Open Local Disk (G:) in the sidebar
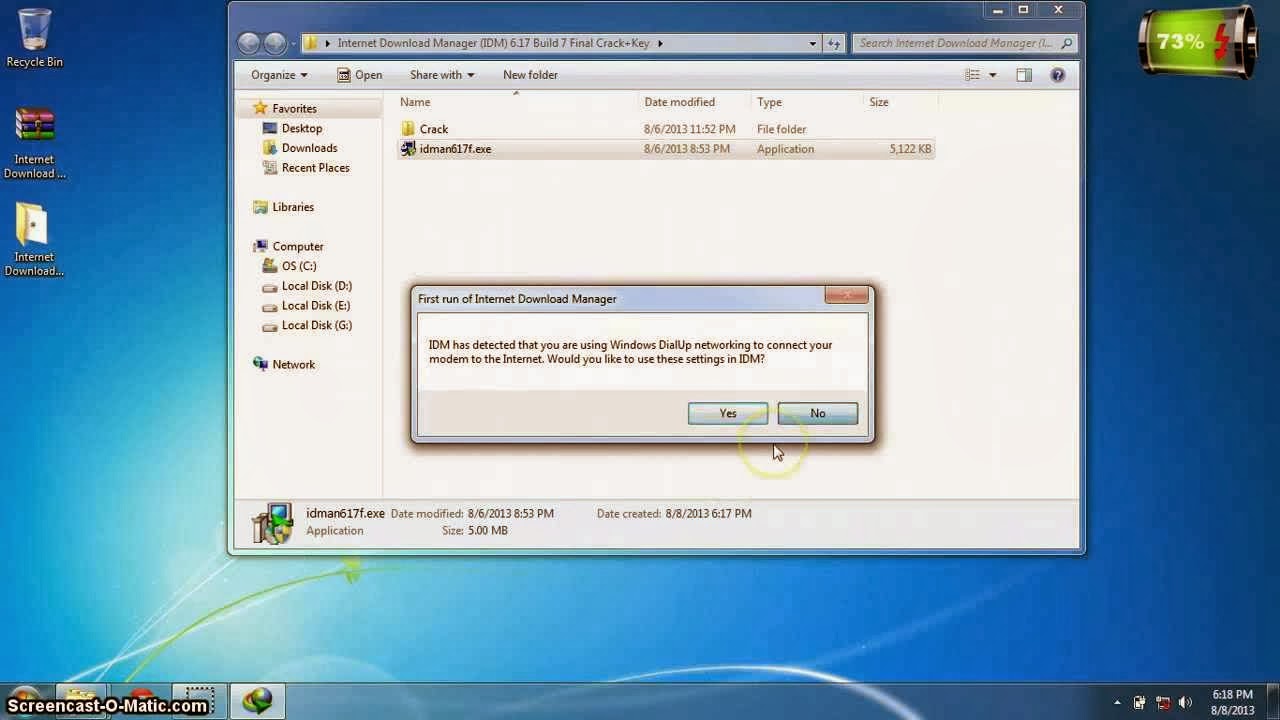Viewport: 1280px width, 720px height. pos(317,325)
